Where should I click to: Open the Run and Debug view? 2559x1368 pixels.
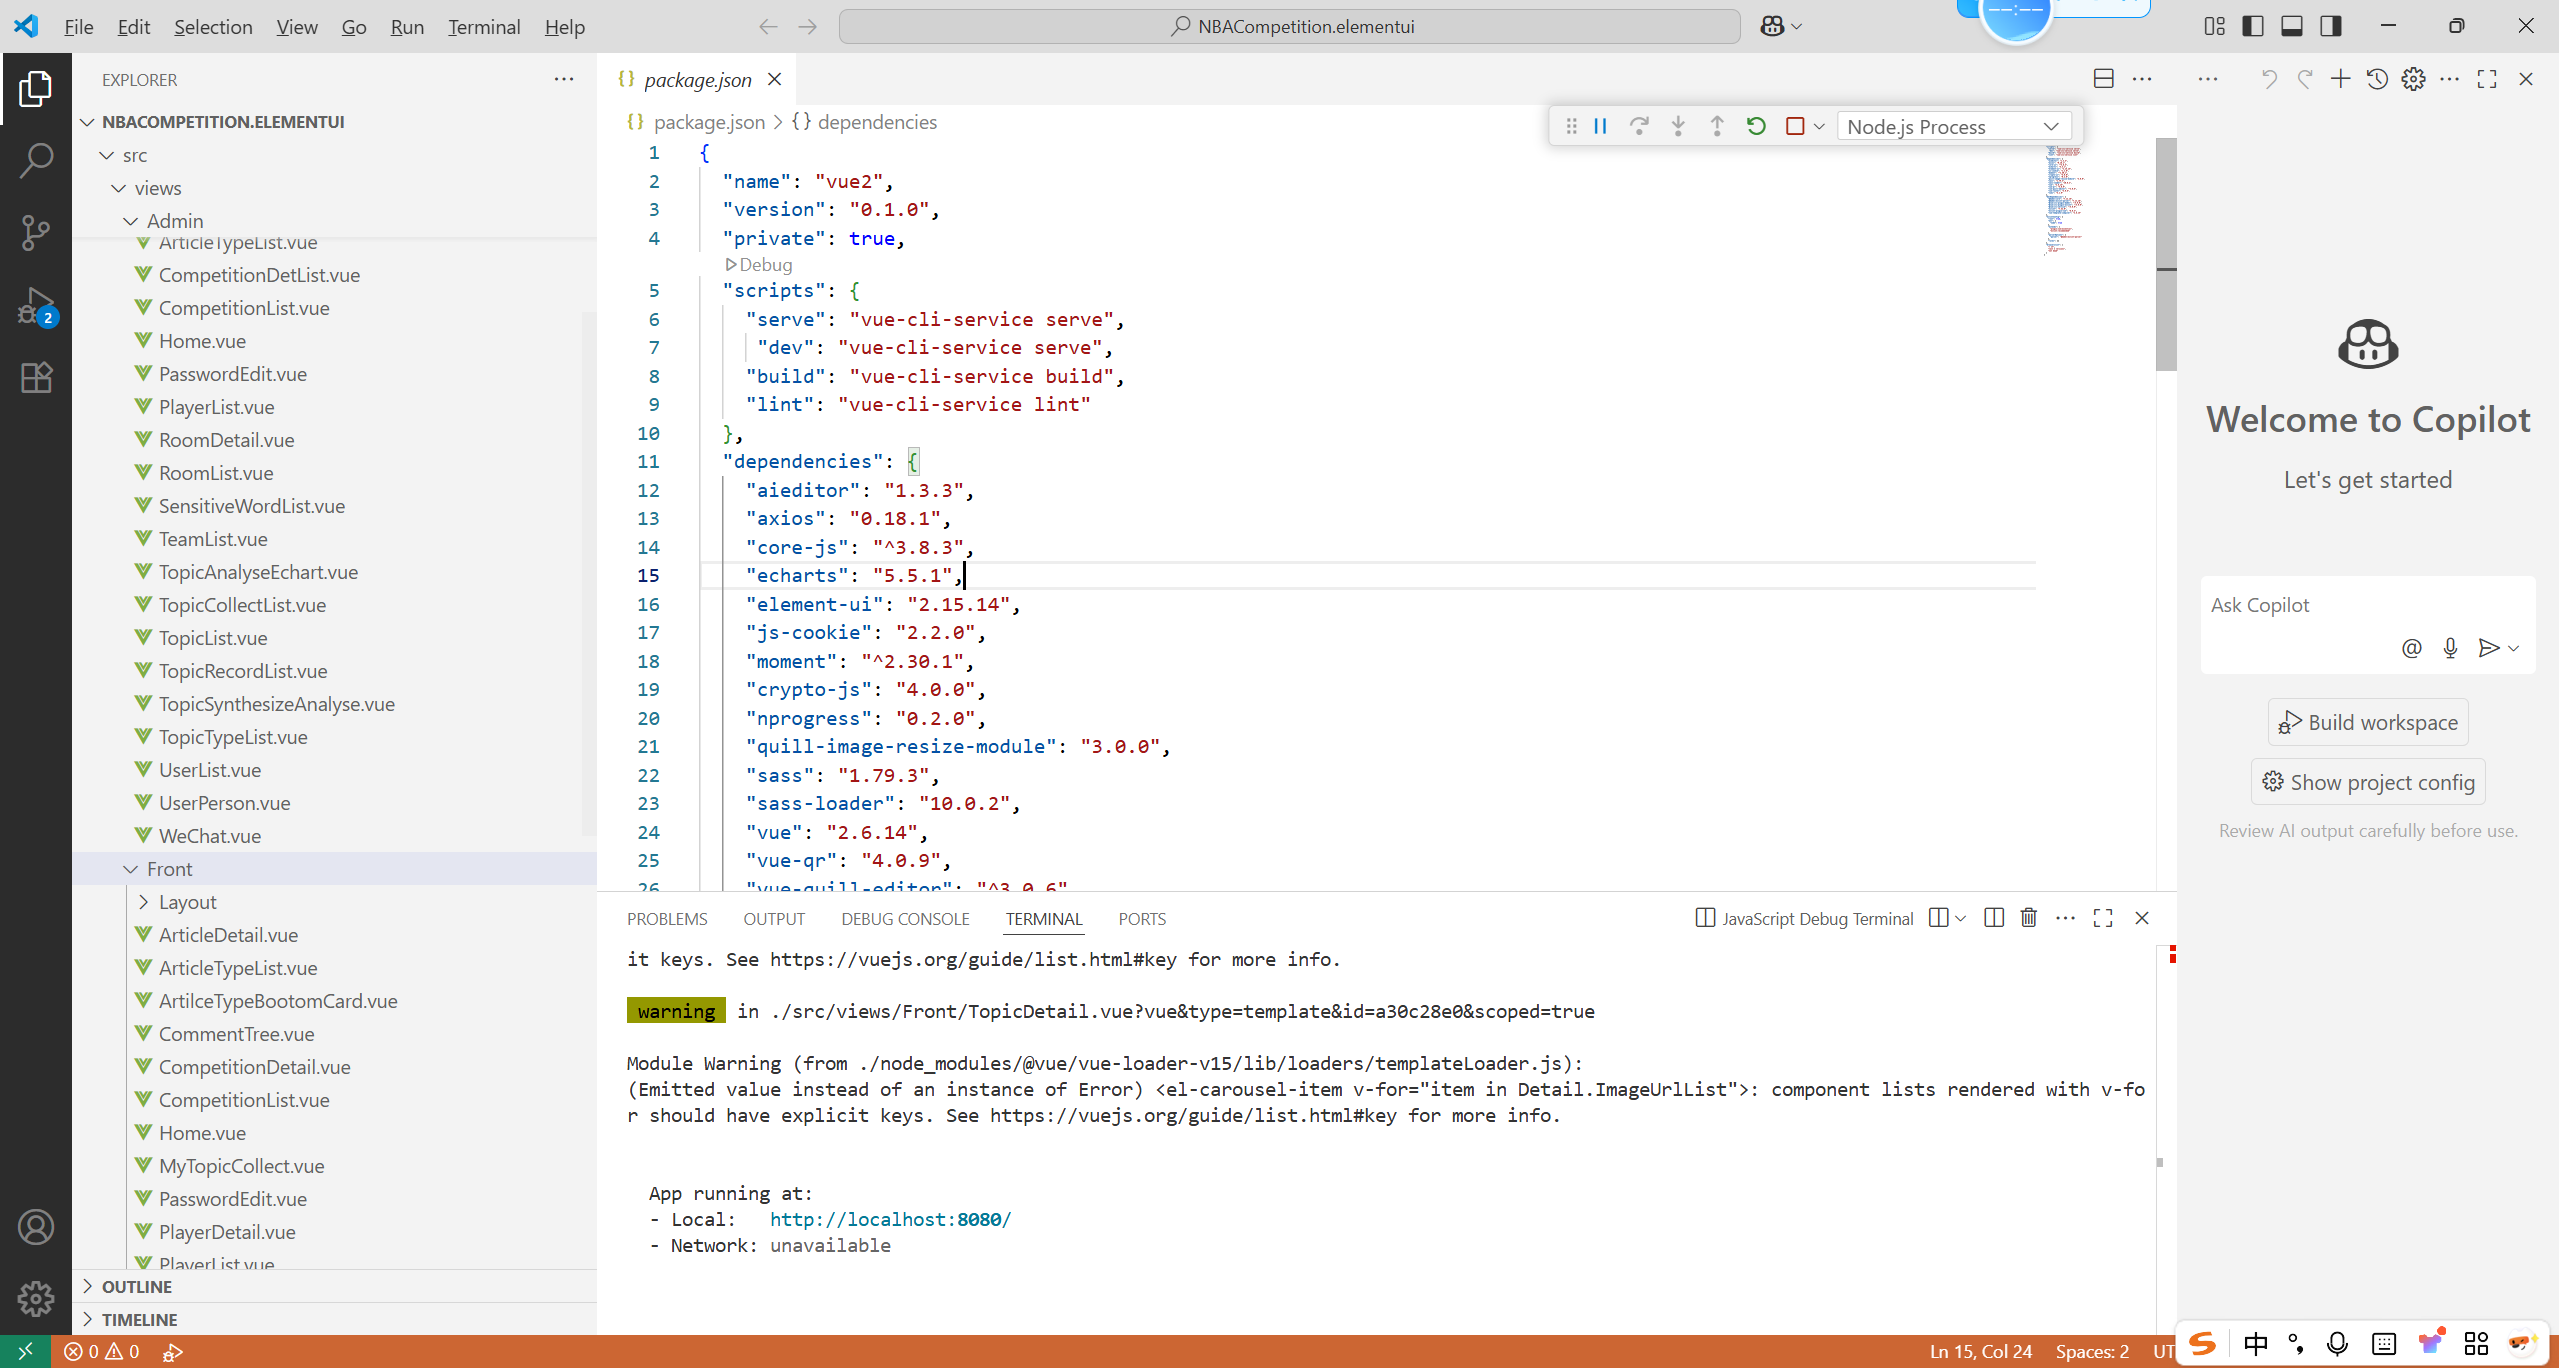coord(36,306)
